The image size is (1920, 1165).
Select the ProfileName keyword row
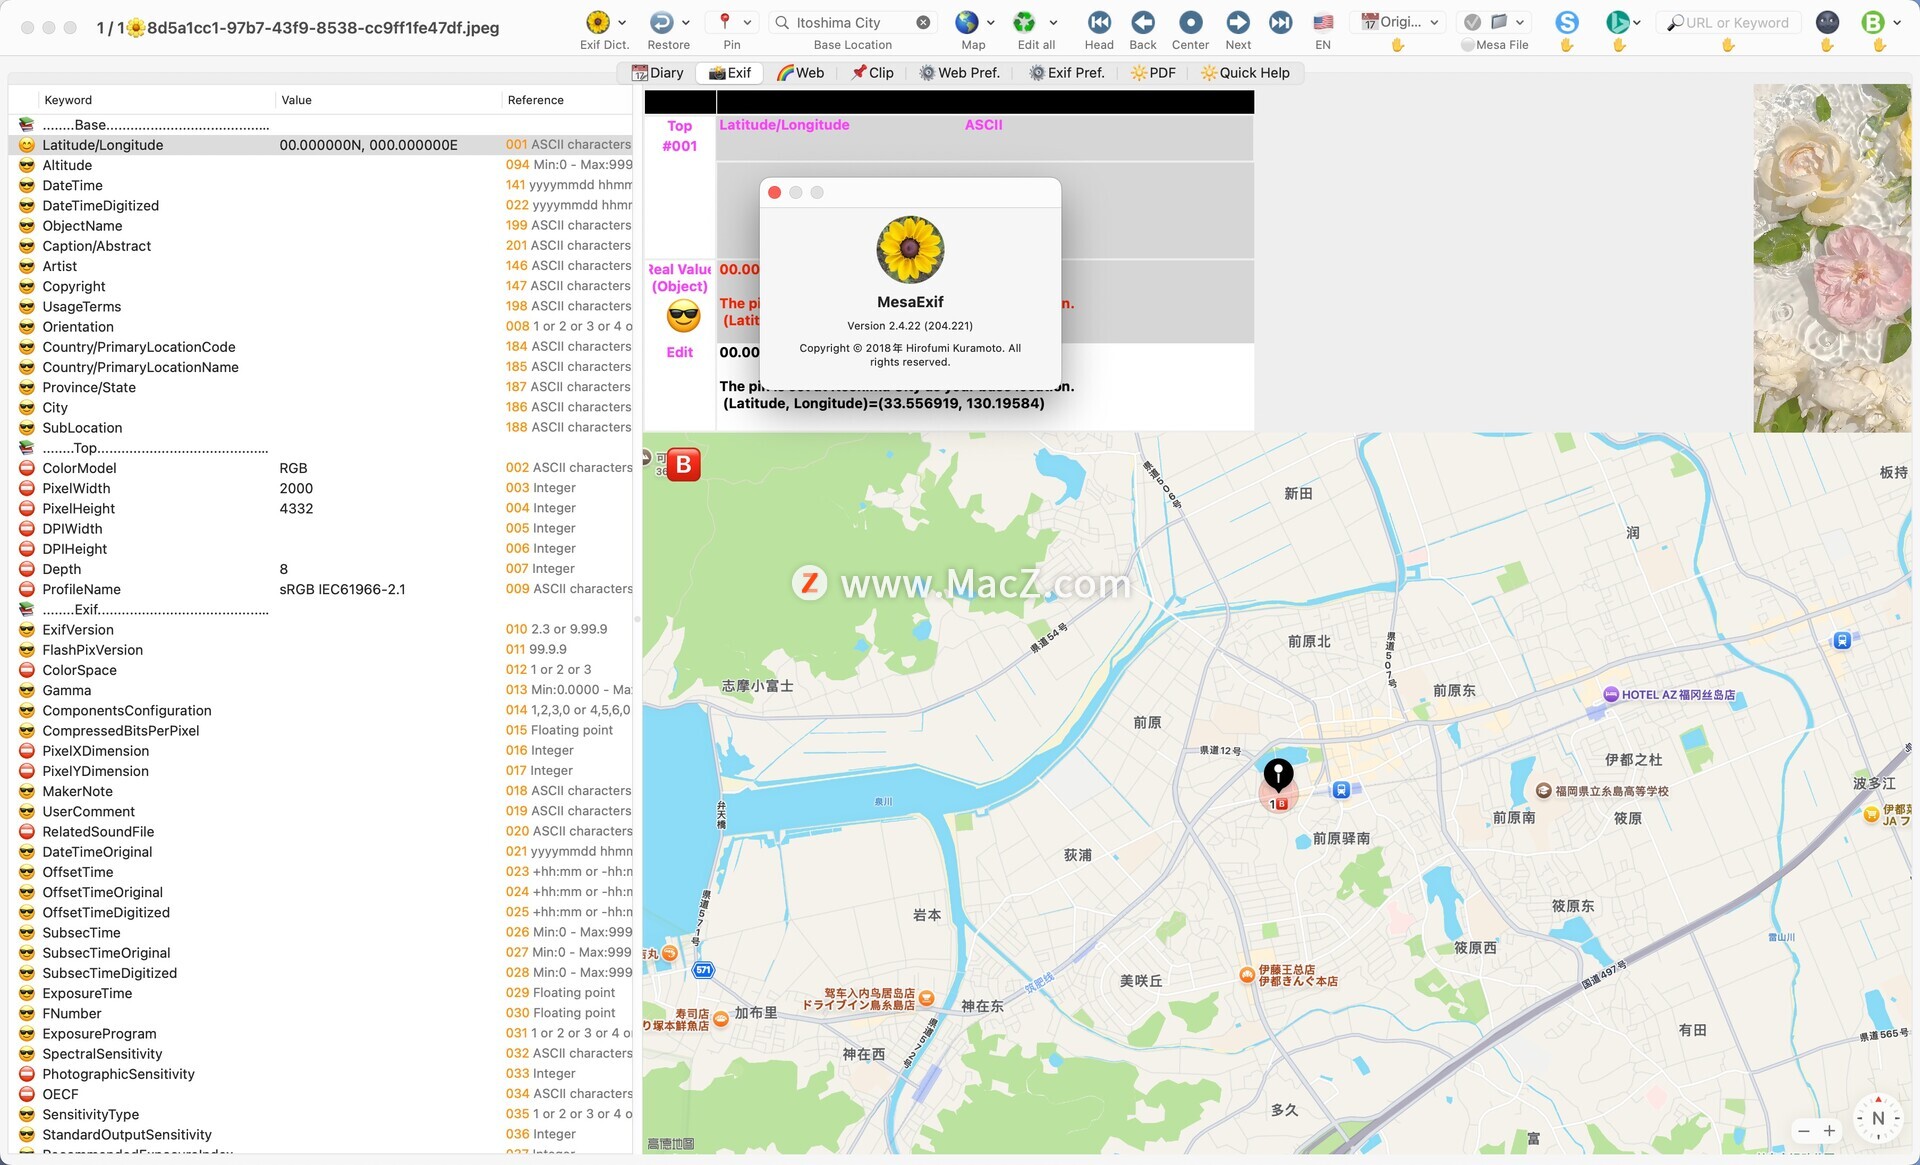tap(321, 589)
